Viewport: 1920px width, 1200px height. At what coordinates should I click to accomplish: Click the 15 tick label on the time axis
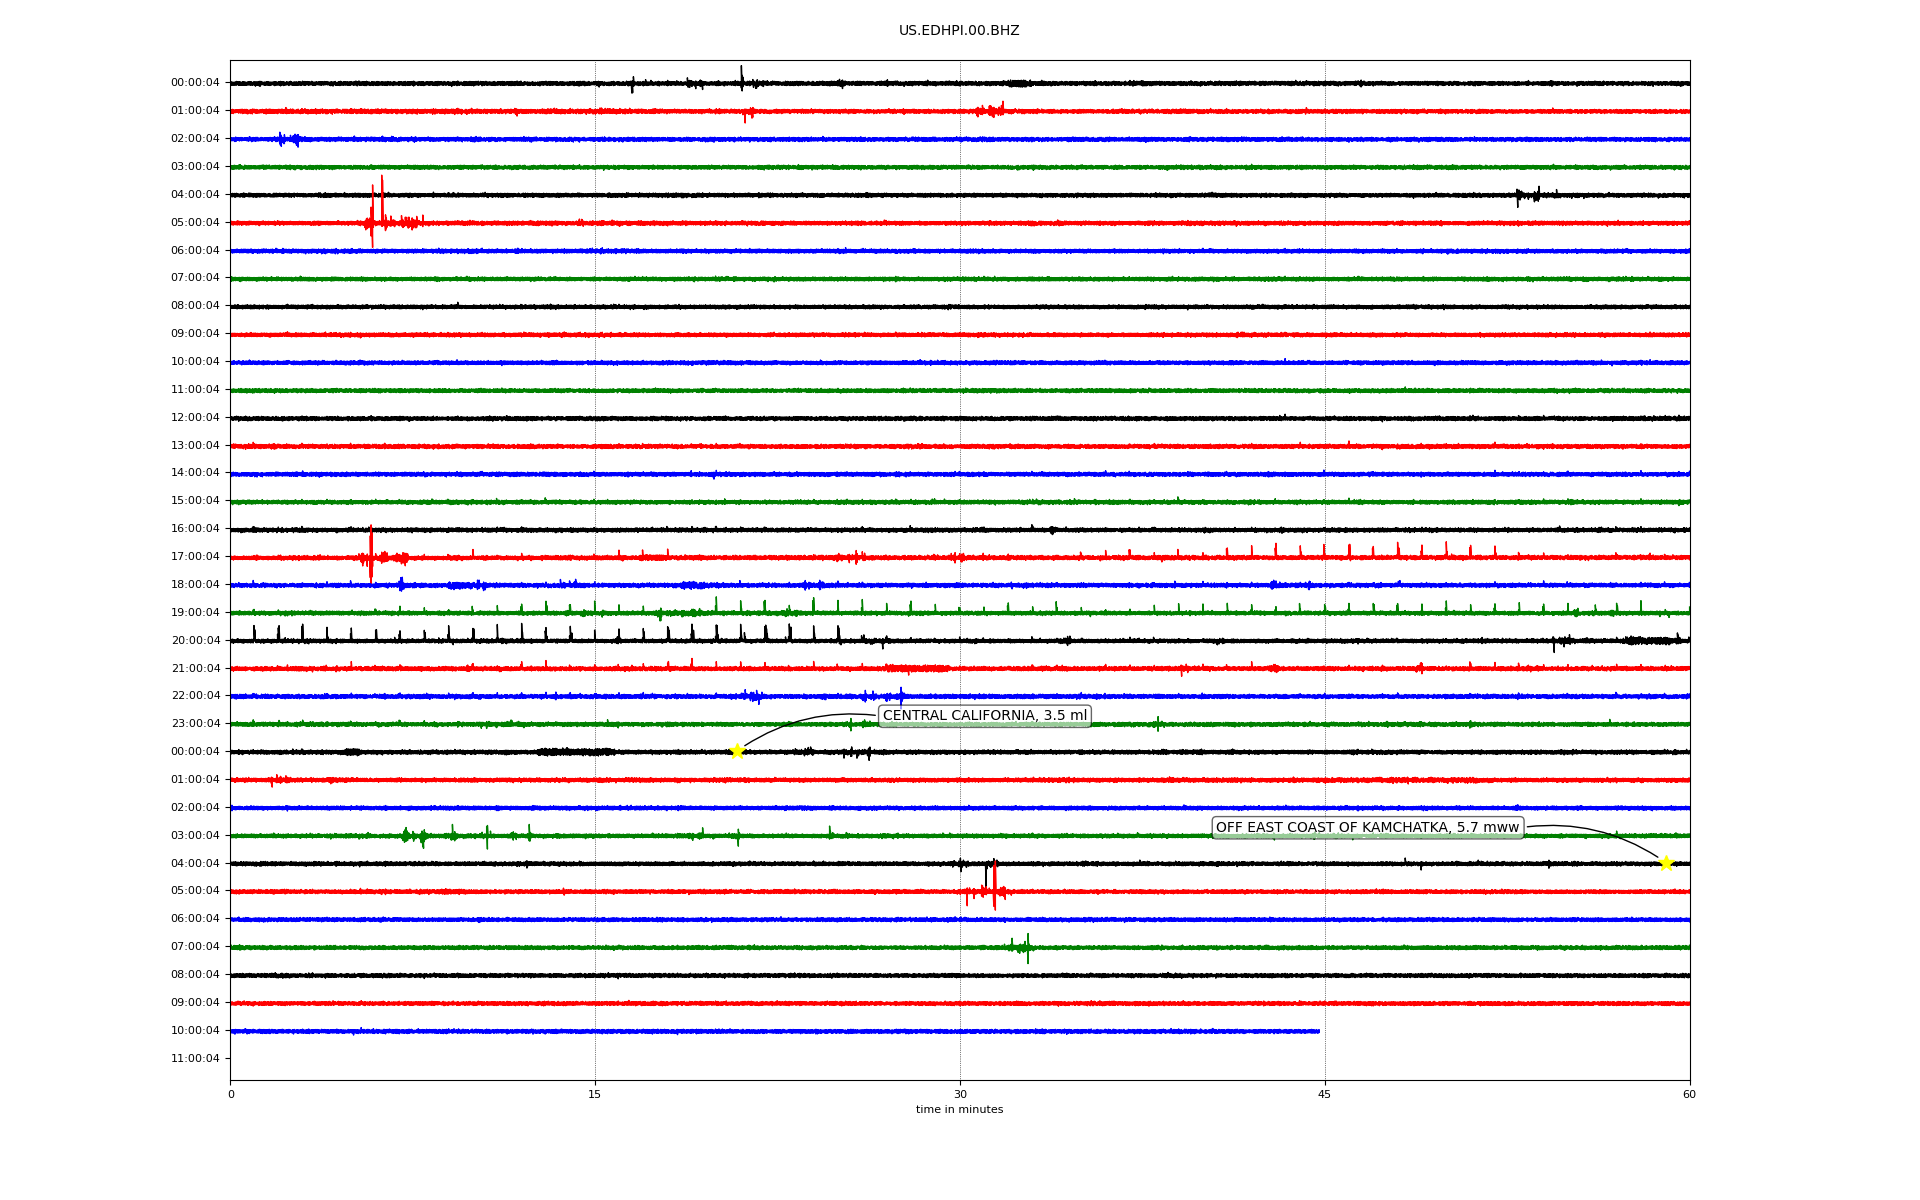tap(595, 1094)
